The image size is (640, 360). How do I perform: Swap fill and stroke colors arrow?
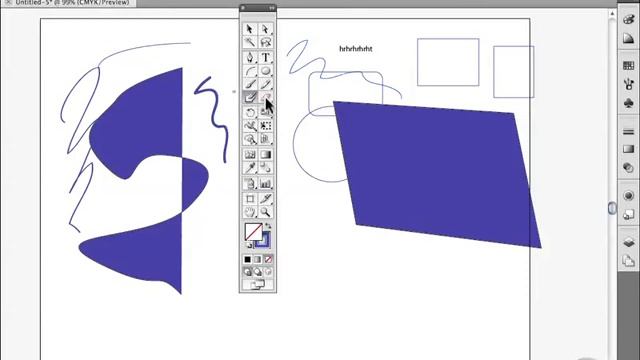pyautogui.click(x=268, y=226)
